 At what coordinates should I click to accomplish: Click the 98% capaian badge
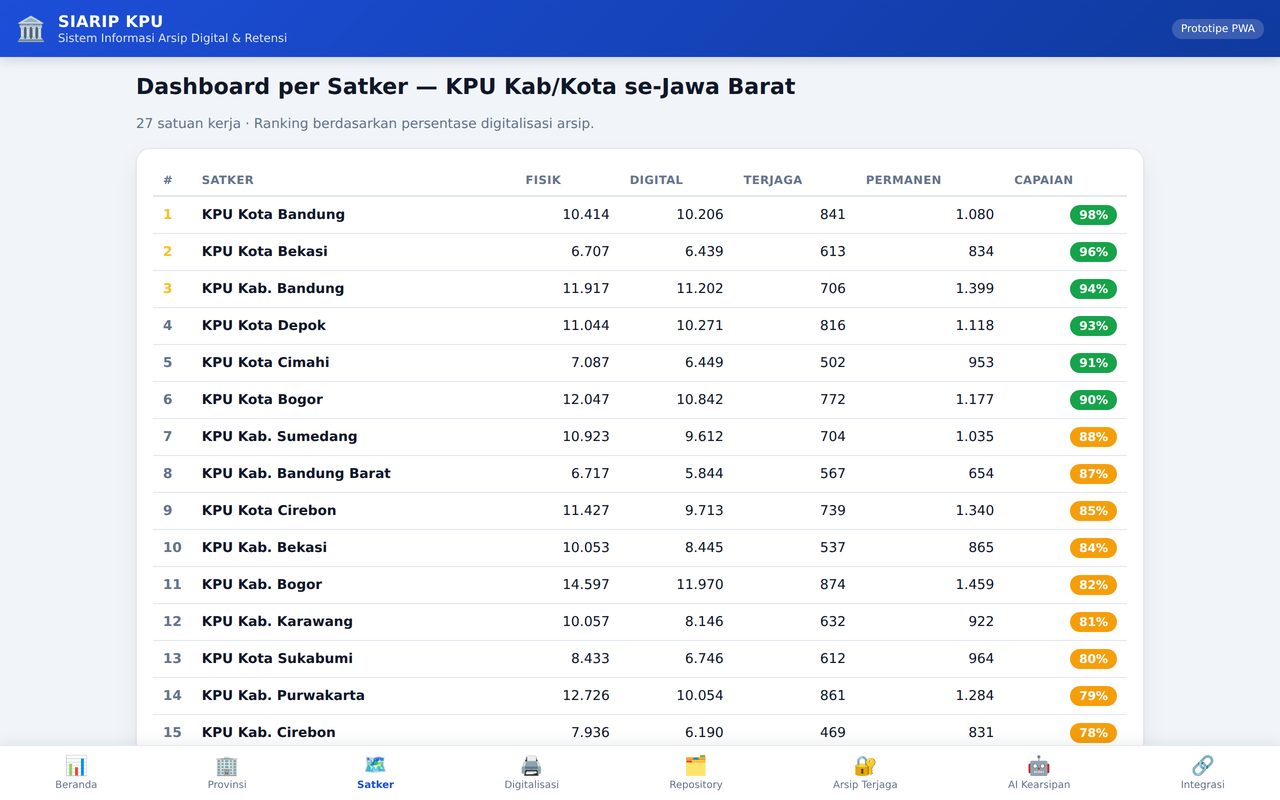1093,215
